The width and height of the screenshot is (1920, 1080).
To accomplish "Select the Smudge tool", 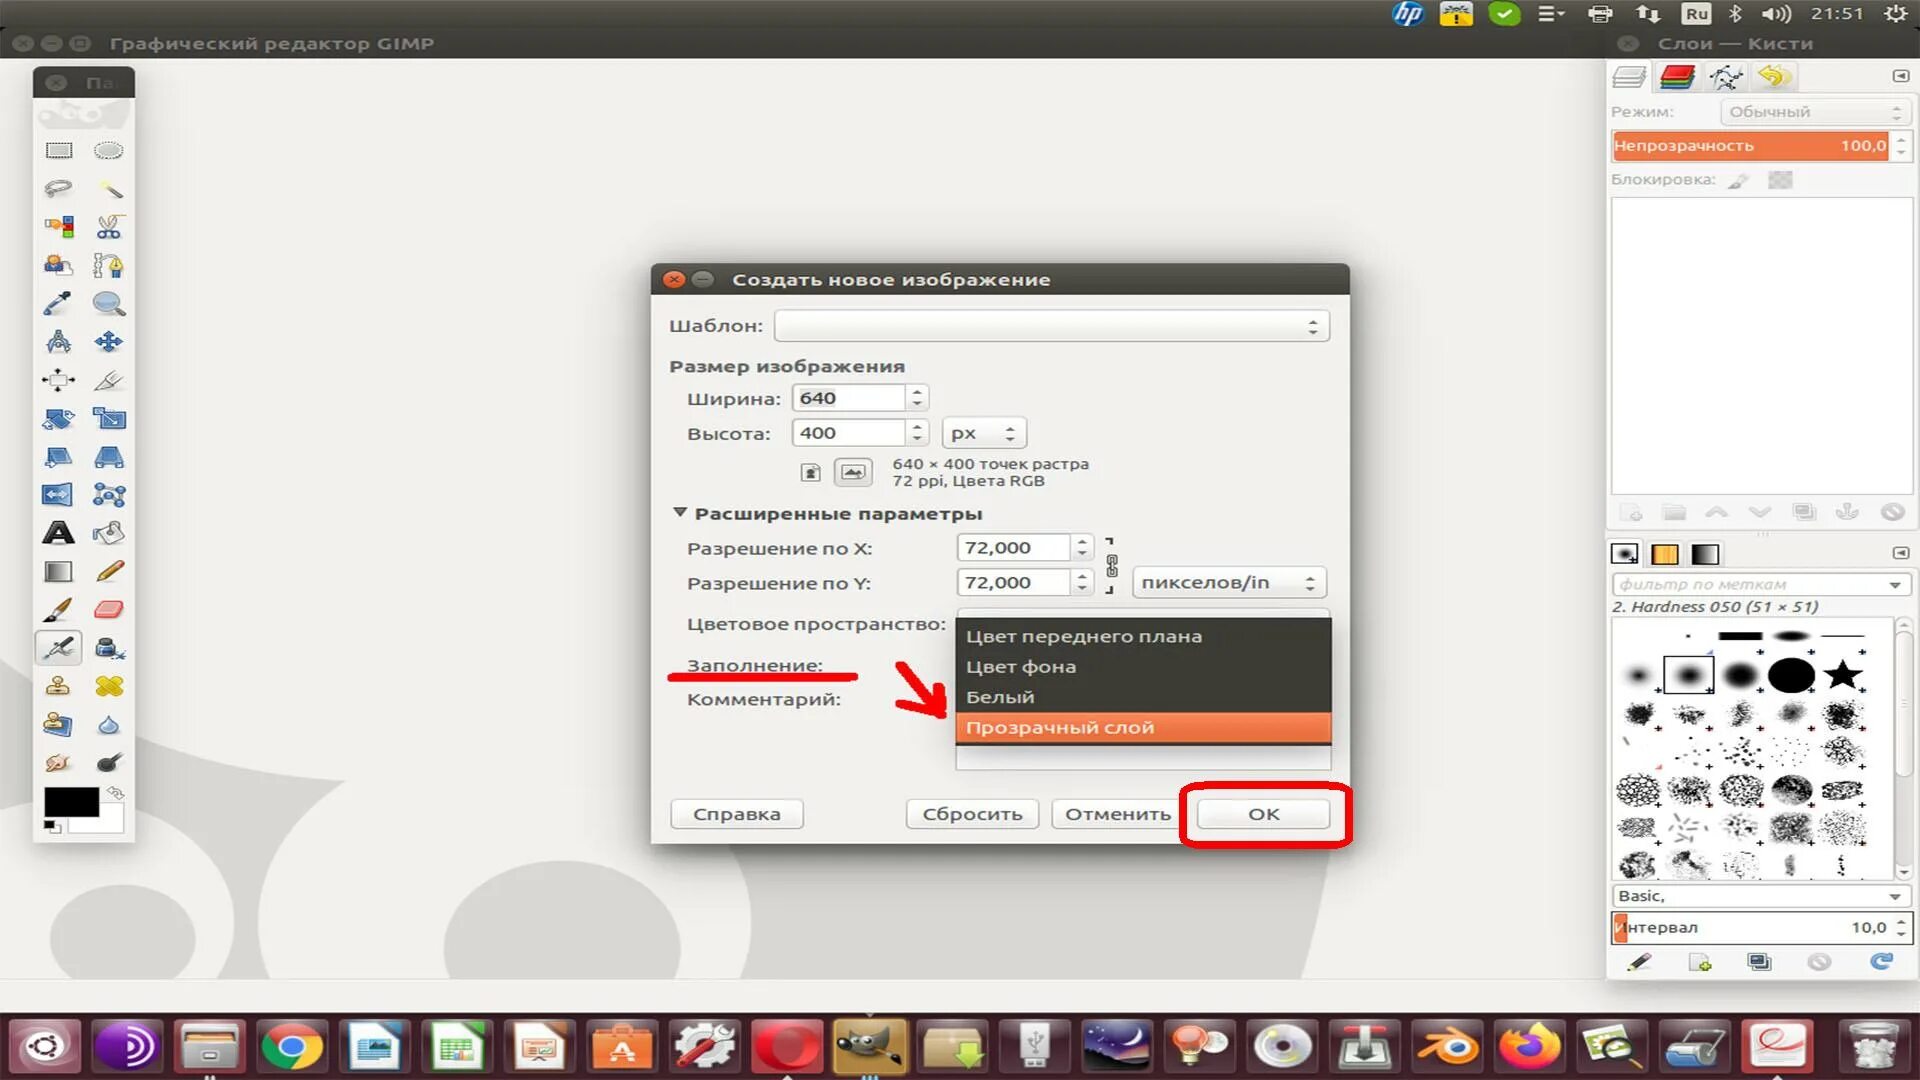I will [x=59, y=763].
